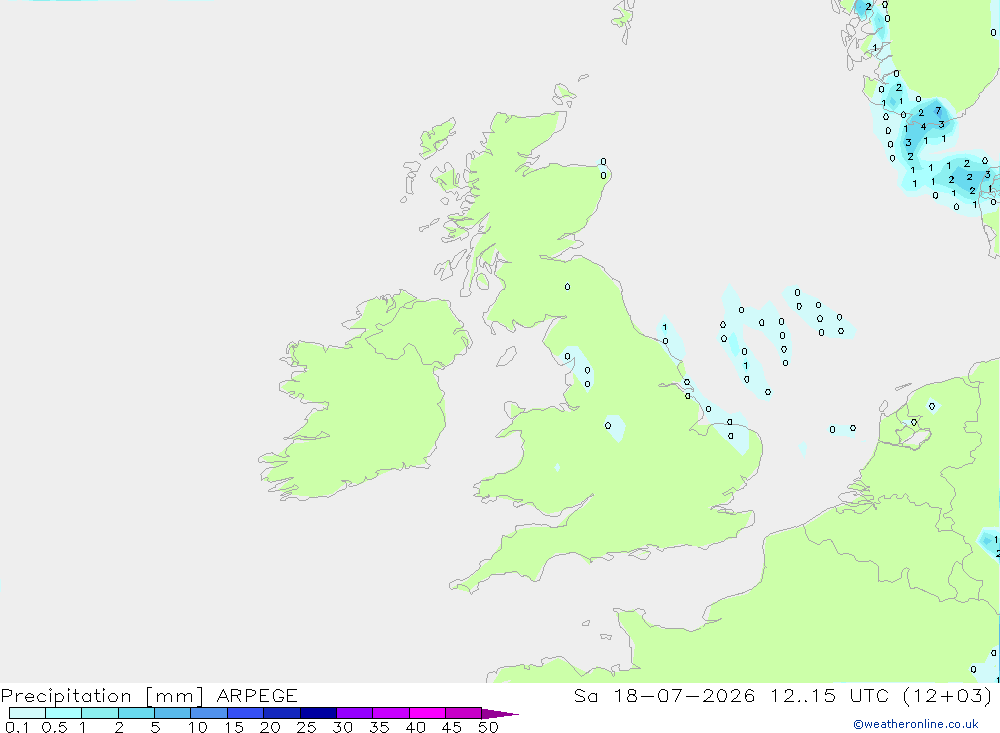
Task: Click the '4' precipitation value over Norway
Action: click(x=923, y=126)
